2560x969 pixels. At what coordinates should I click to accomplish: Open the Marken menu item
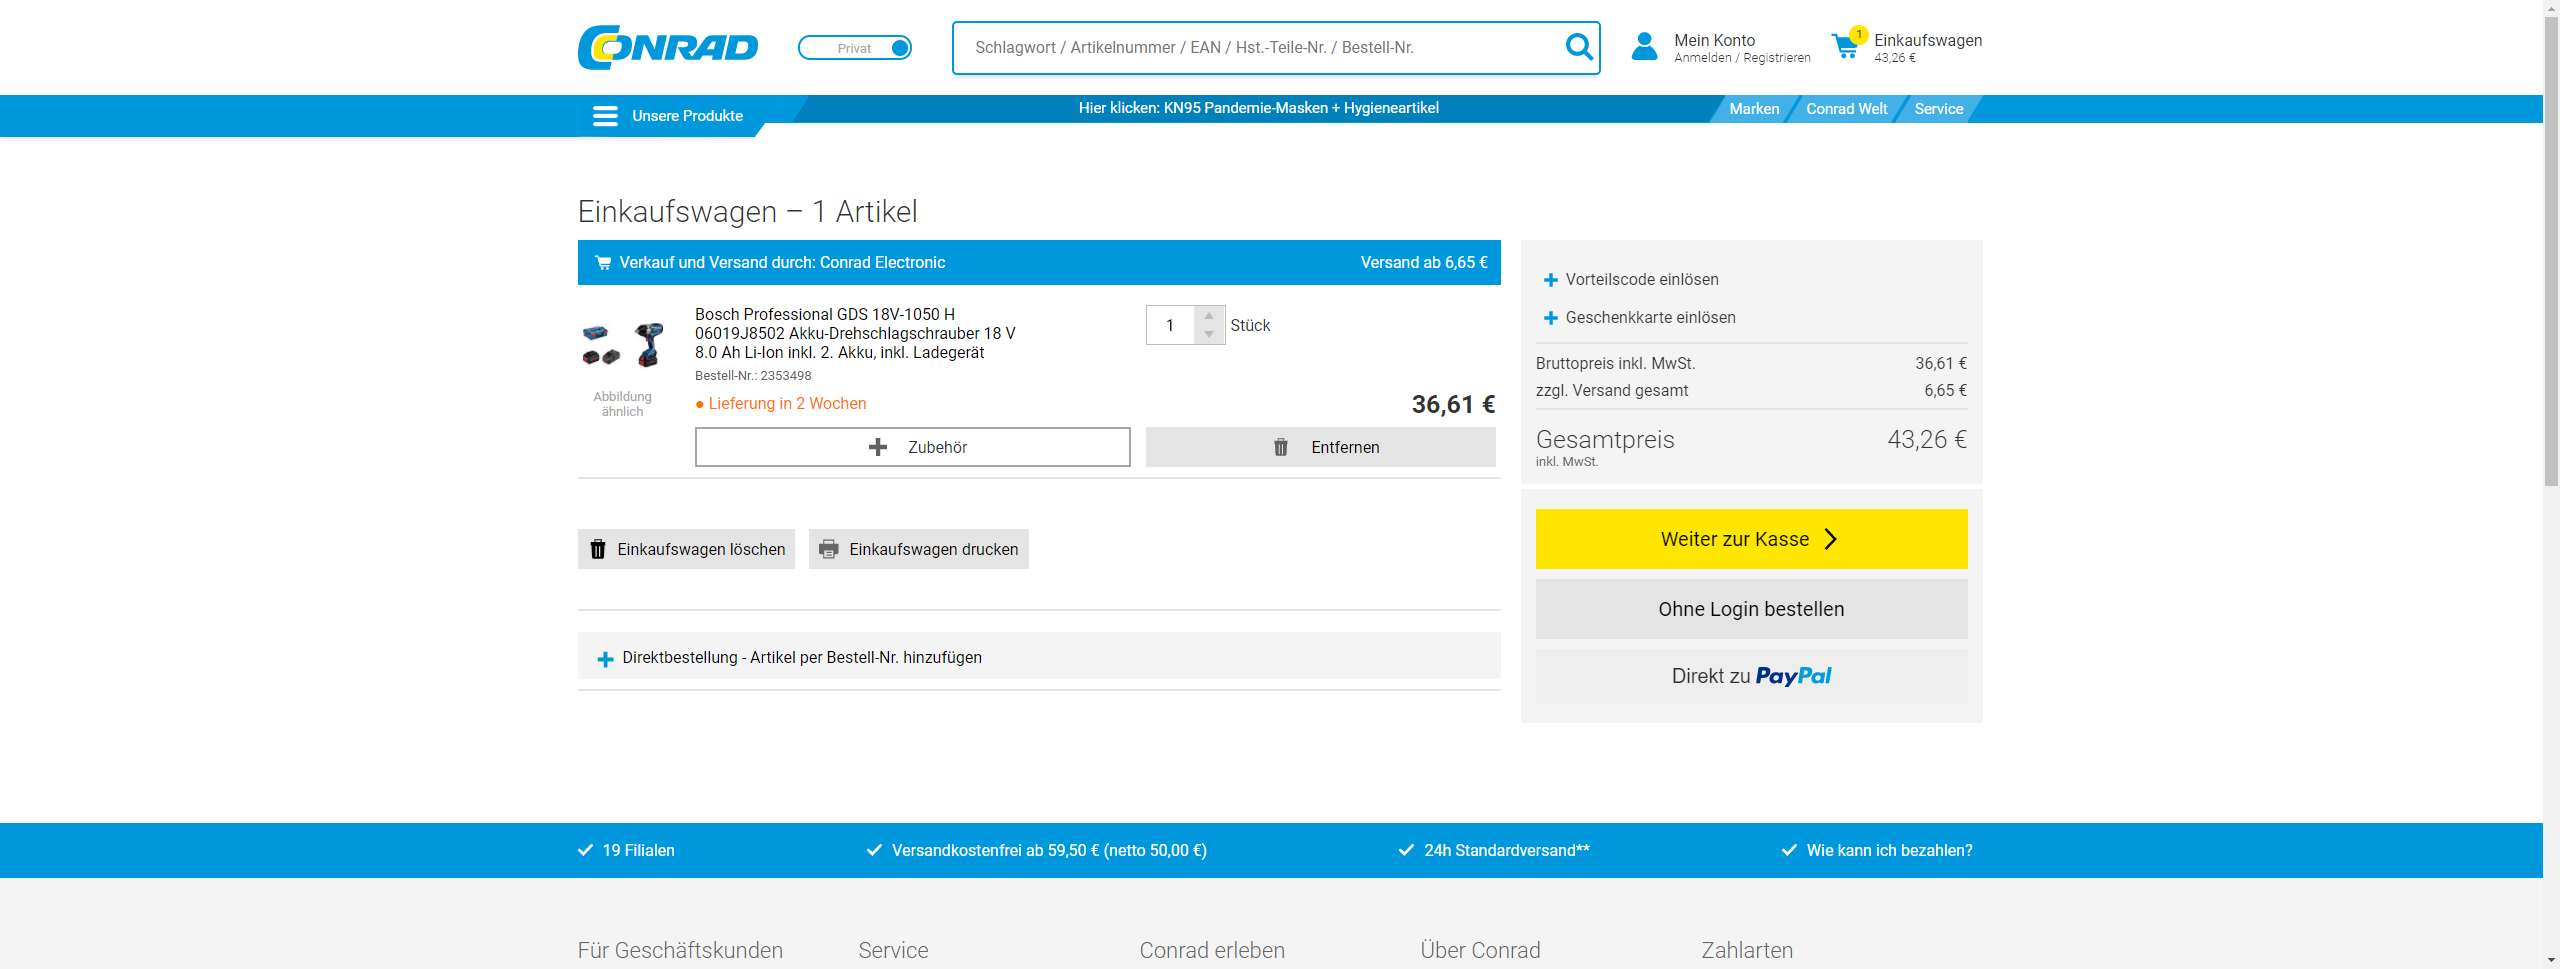pyautogui.click(x=1754, y=109)
